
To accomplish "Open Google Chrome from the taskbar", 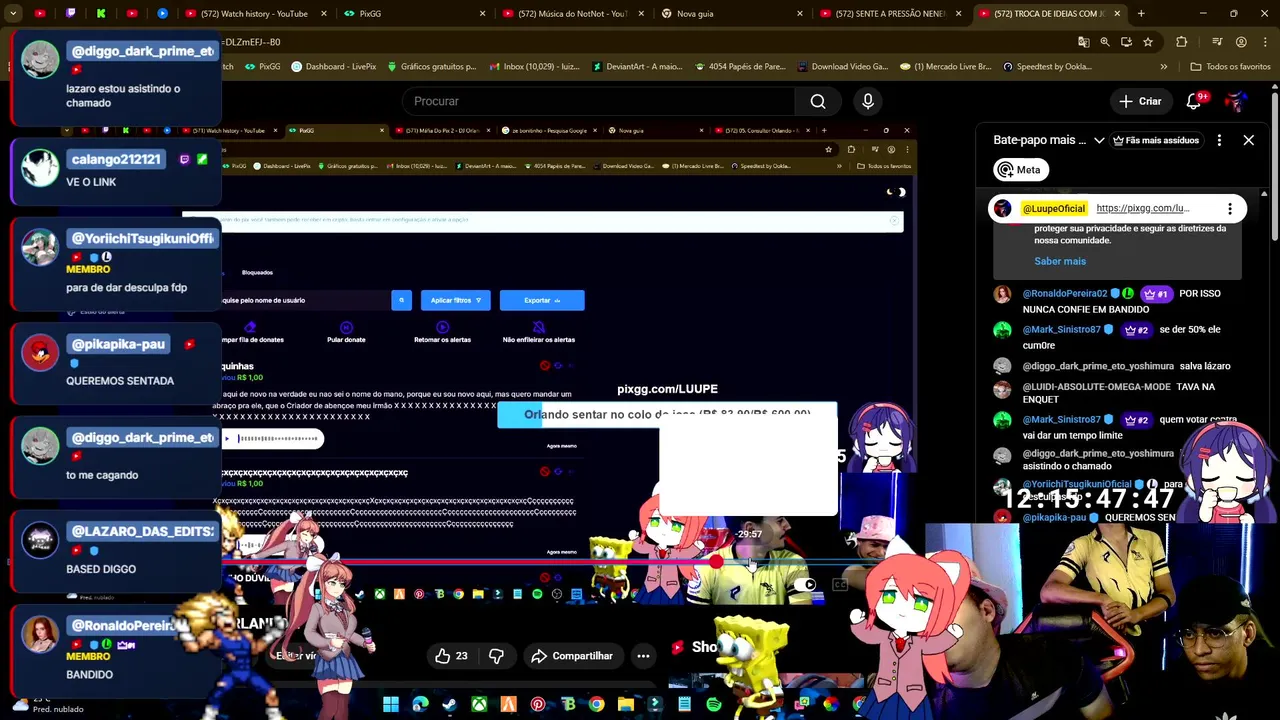I will (x=596, y=705).
